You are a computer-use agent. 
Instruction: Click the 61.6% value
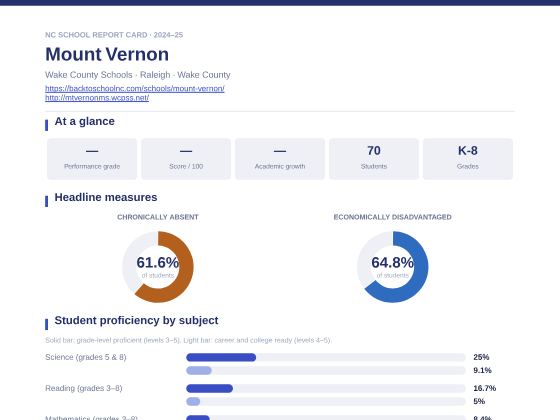[x=158, y=262]
